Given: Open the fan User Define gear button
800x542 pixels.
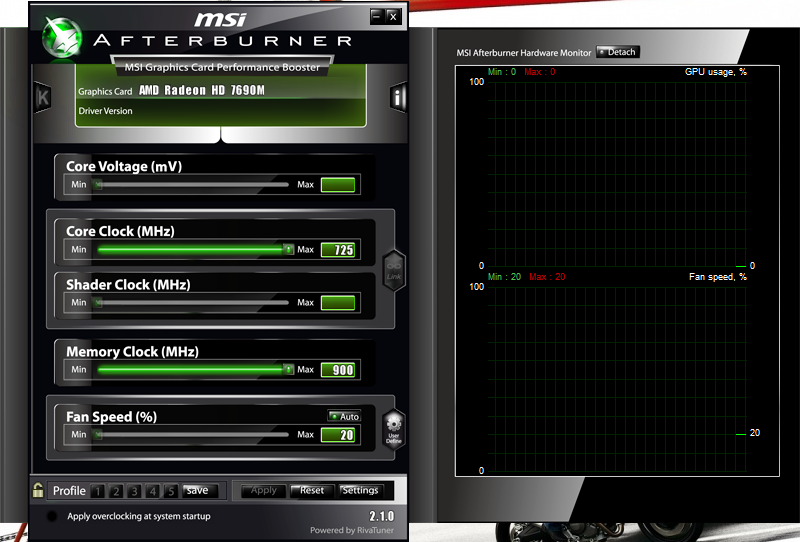Looking at the screenshot, I should [x=394, y=429].
